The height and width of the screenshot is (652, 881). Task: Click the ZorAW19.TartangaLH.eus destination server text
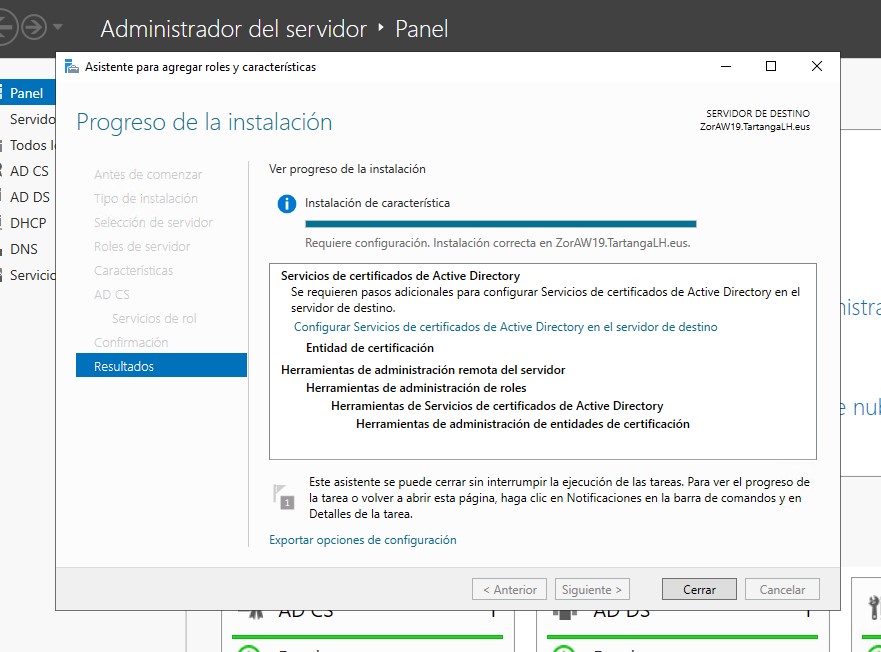(x=755, y=127)
